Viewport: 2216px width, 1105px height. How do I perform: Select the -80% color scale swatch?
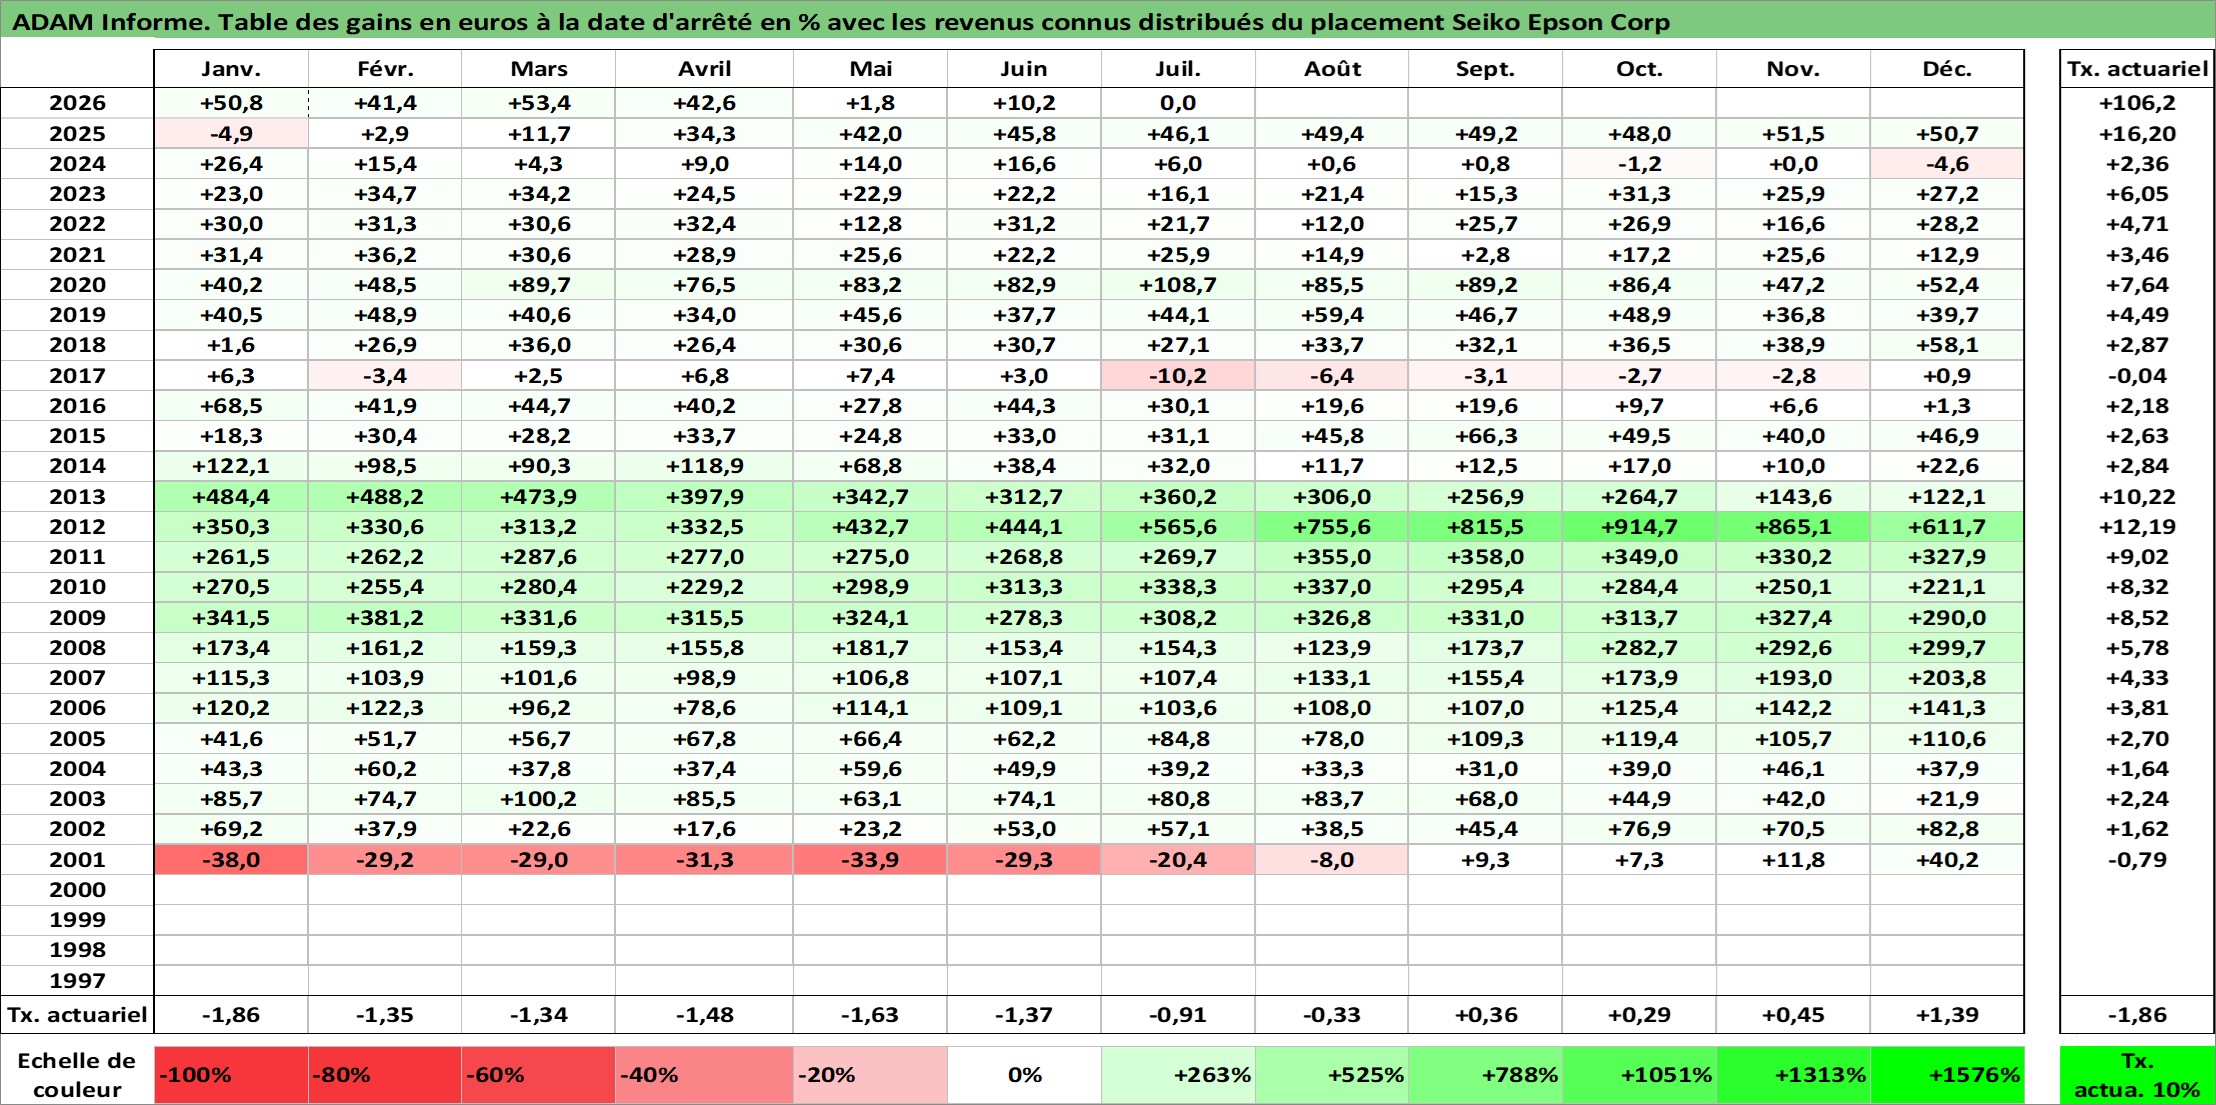(x=385, y=1075)
